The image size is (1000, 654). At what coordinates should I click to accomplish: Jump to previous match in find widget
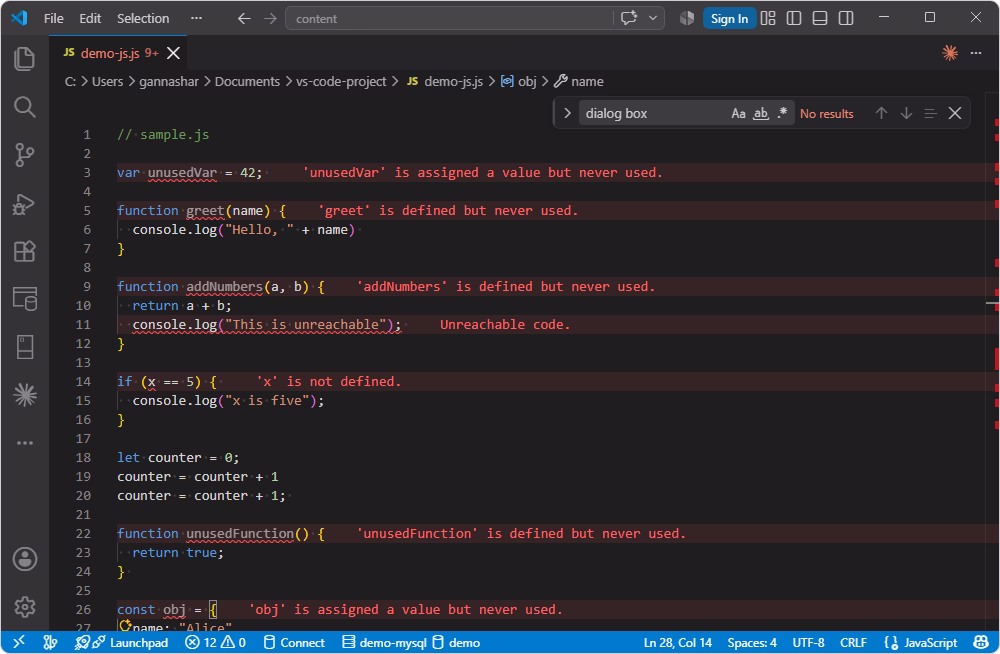coord(881,114)
